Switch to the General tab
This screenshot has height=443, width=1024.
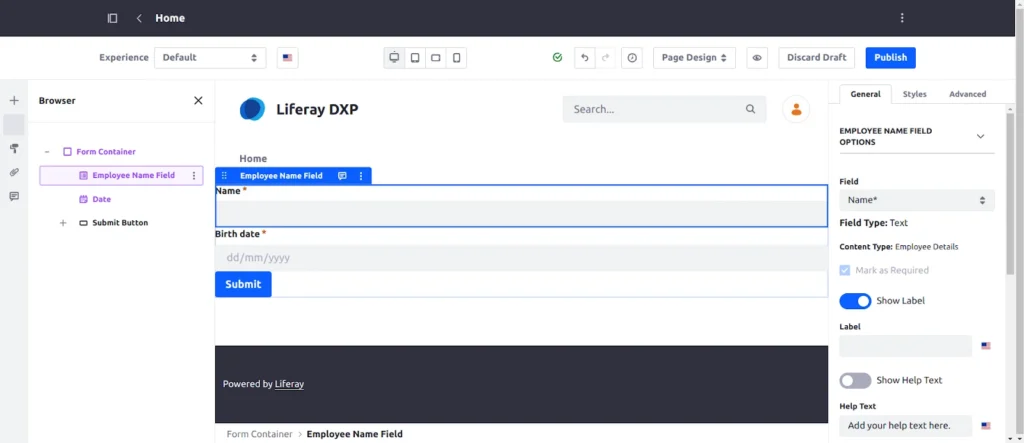click(865, 94)
